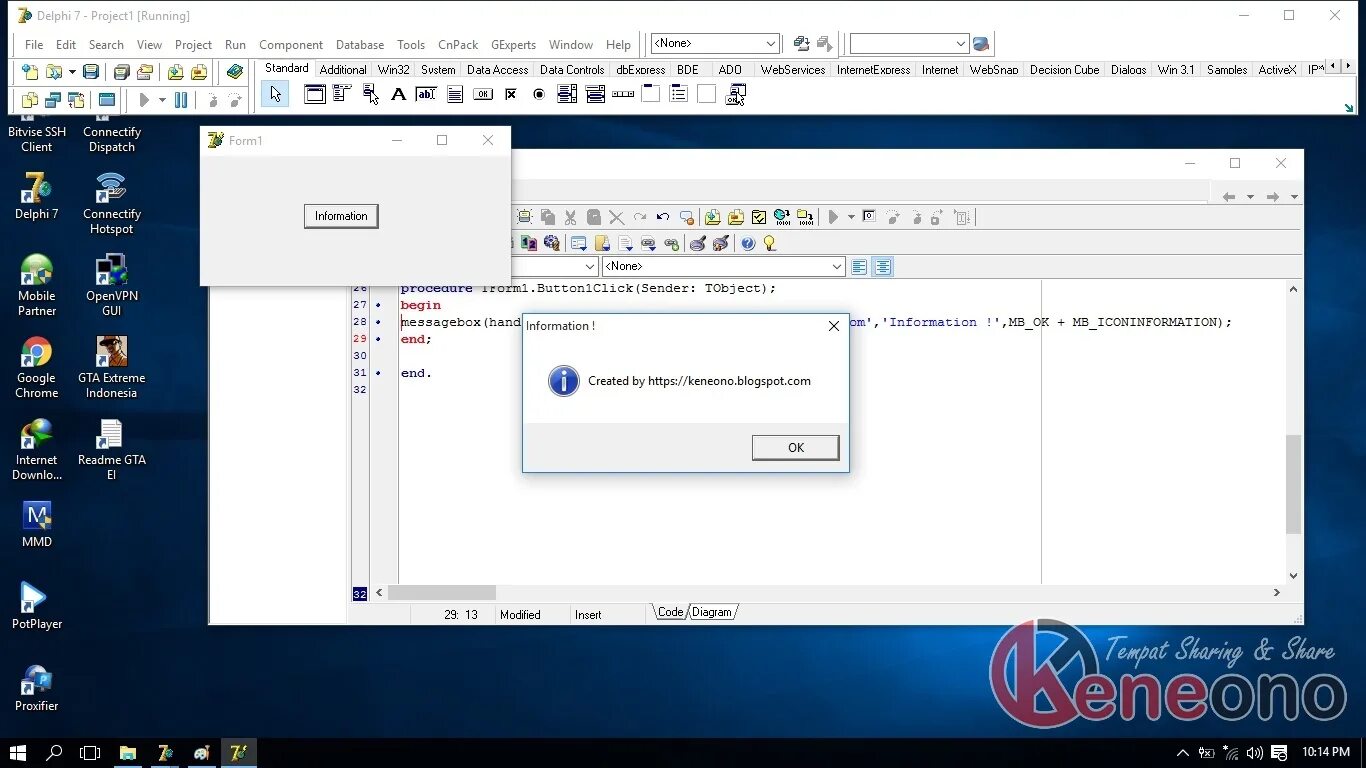Toggle the centered alignment view button
This screenshot has width=1366, height=768.
[882, 267]
